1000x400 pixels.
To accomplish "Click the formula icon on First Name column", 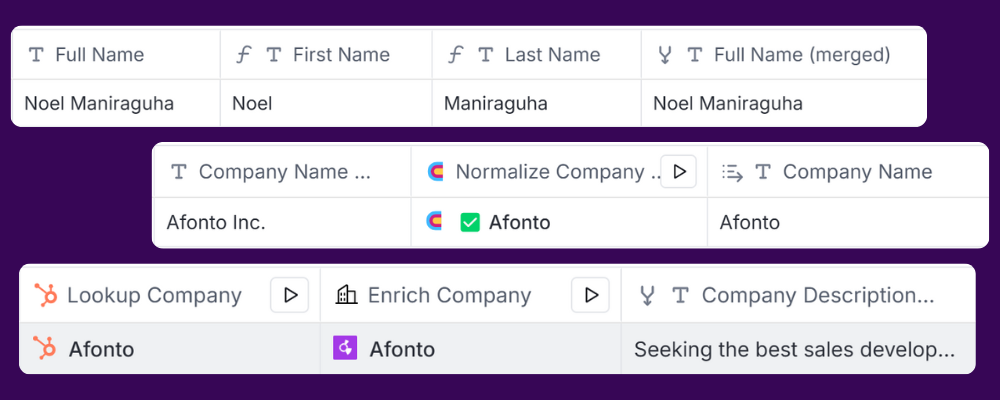I will 242,55.
